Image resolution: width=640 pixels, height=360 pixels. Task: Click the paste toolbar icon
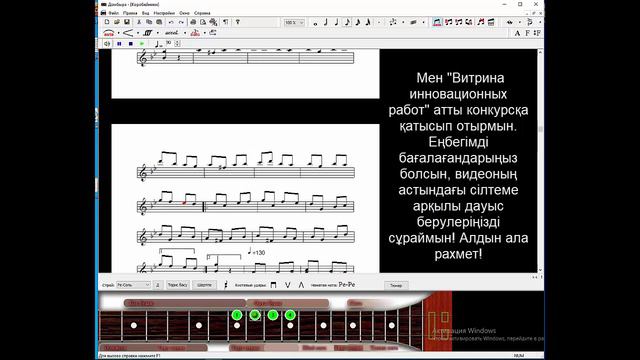159,22
